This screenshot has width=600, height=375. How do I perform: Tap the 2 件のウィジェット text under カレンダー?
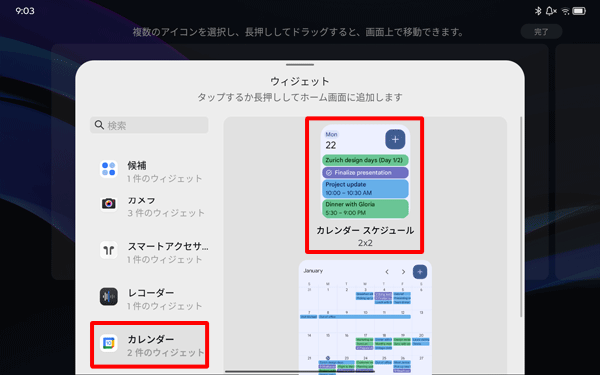[166, 352]
